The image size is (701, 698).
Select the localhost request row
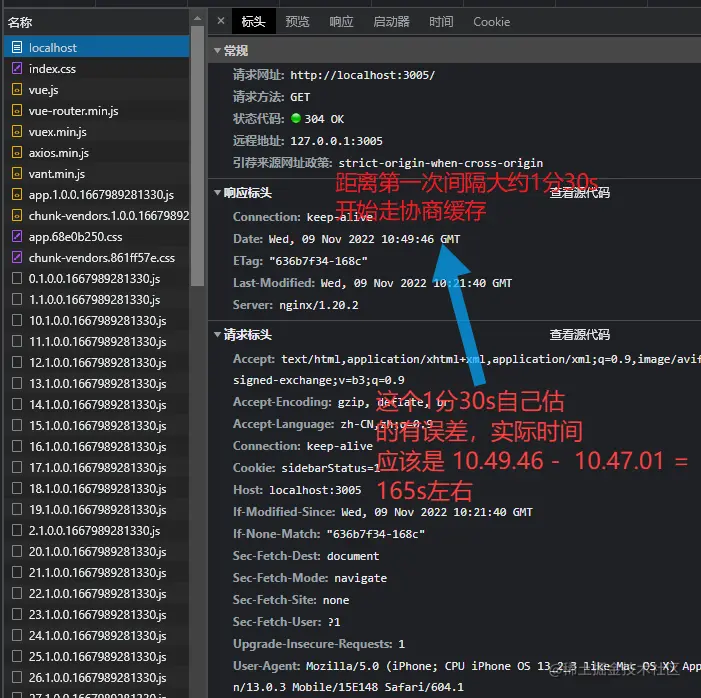(97, 47)
